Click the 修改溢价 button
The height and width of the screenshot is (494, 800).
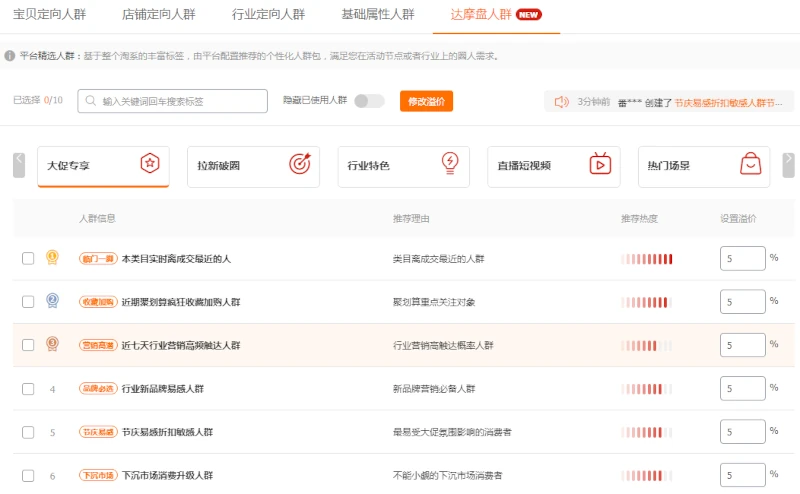point(426,101)
